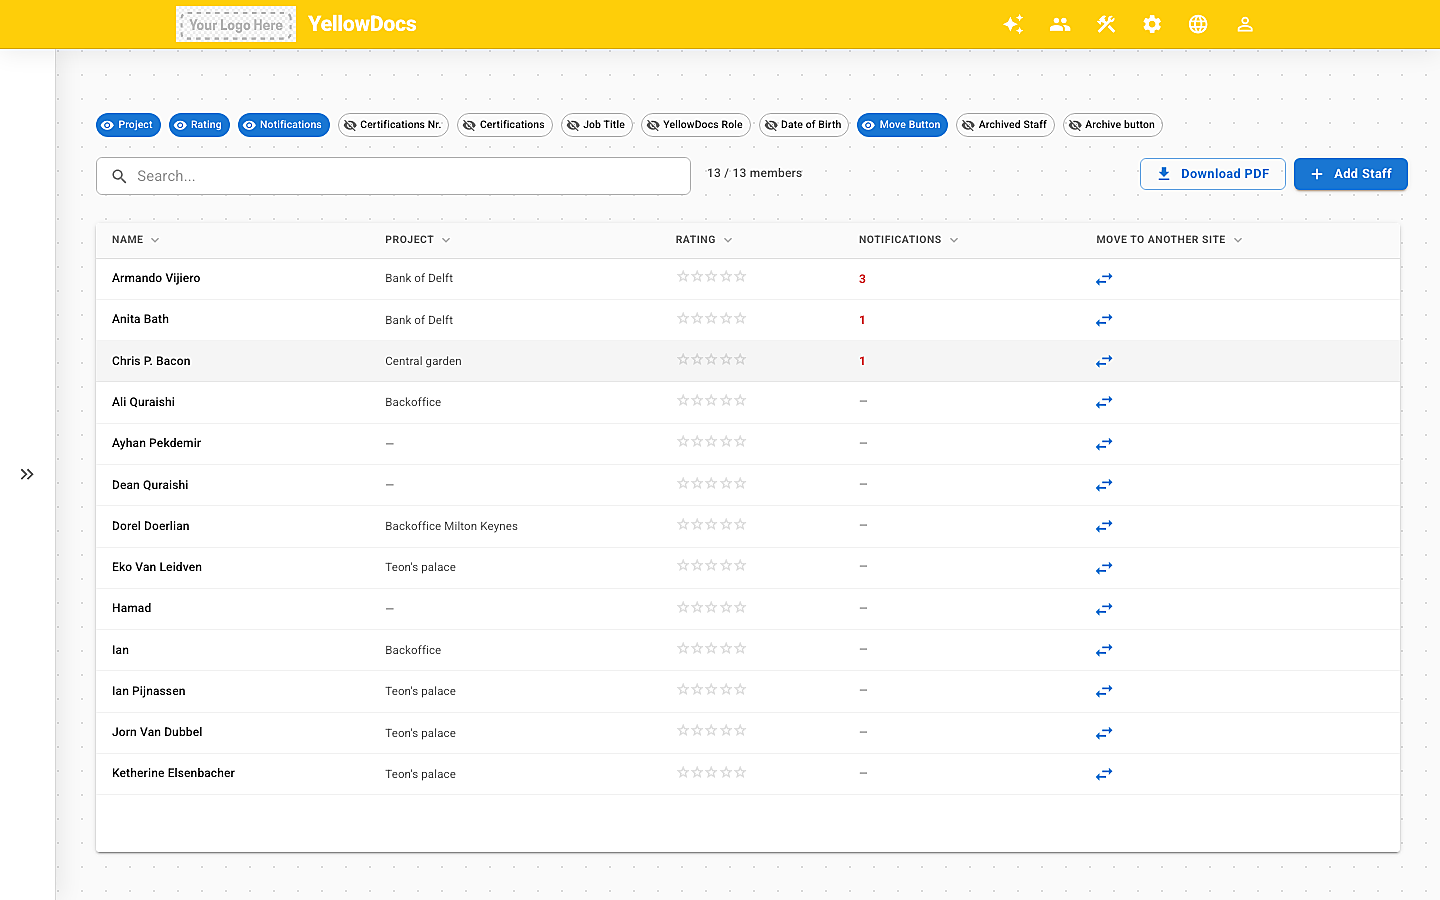Sort by the NAME column header

pos(135,240)
